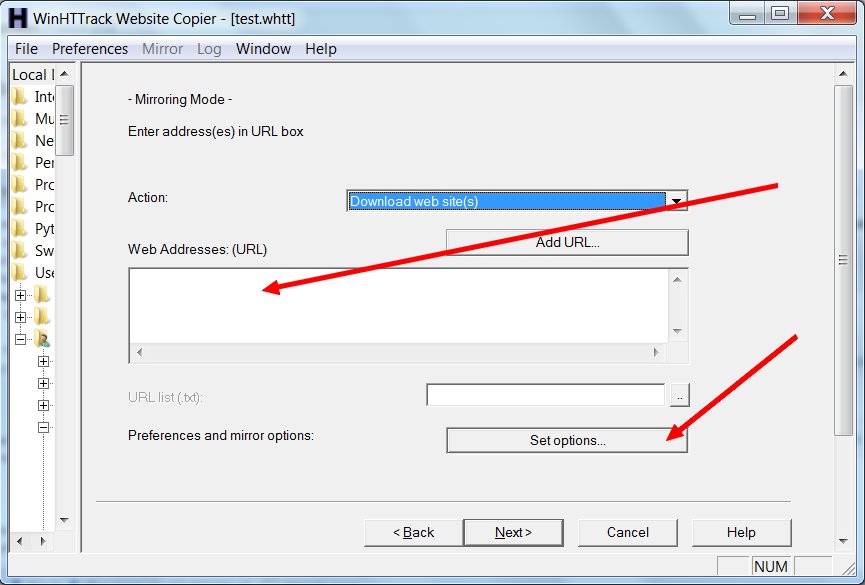This screenshot has width=865, height=585.
Task: Click the WinHTTrack H icon in title bar
Action: [x=18, y=18]
